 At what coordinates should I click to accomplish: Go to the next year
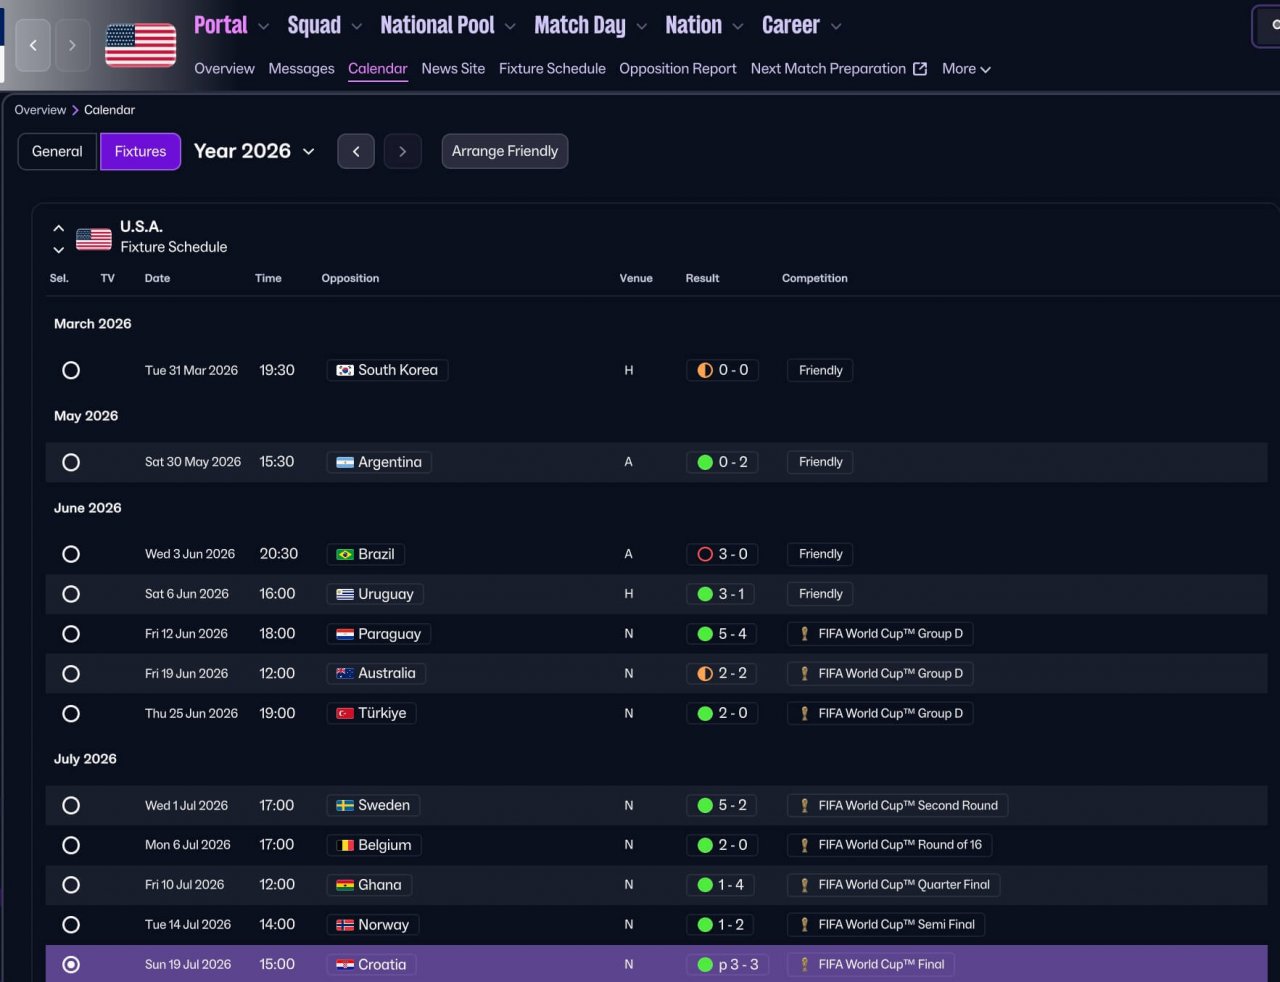point(402,152)
